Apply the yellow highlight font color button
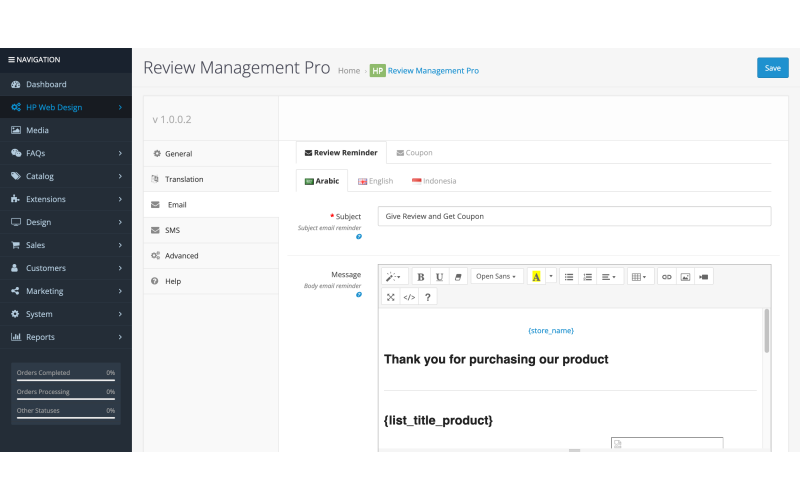The image size is (800, 500). point(536,277)
